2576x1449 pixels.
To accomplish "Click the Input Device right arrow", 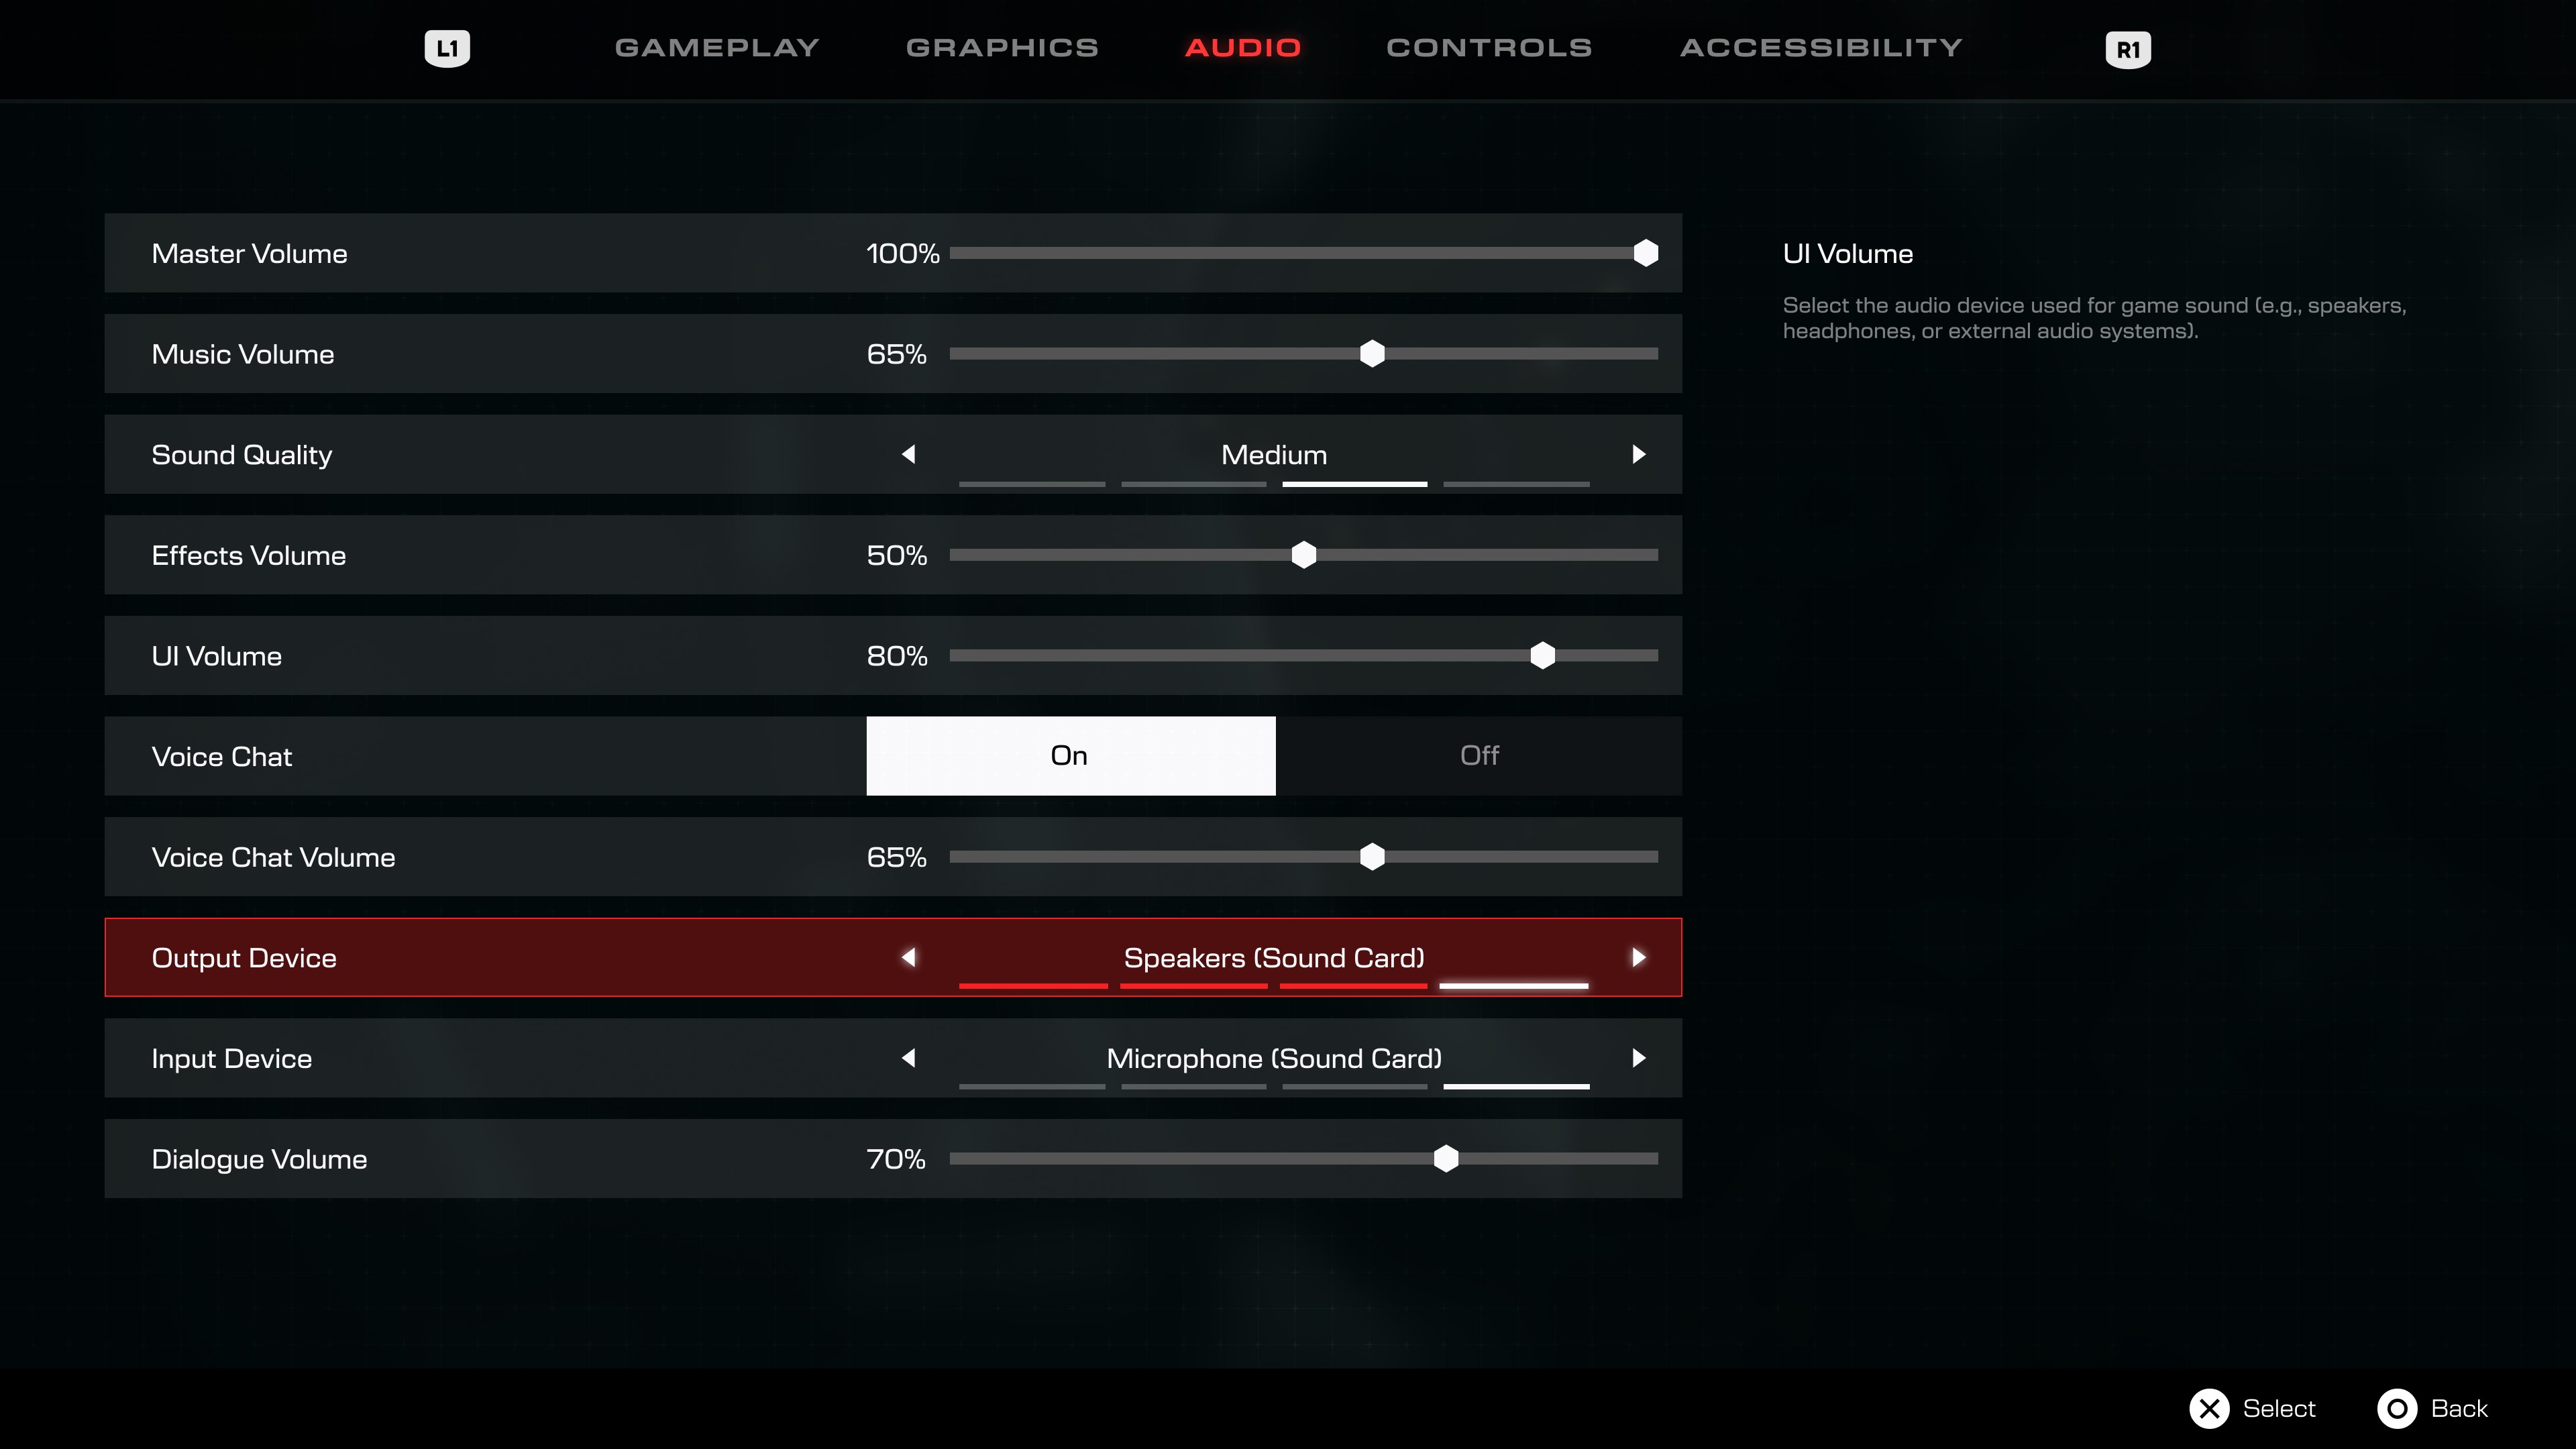I will [x=1638, y=1058].
